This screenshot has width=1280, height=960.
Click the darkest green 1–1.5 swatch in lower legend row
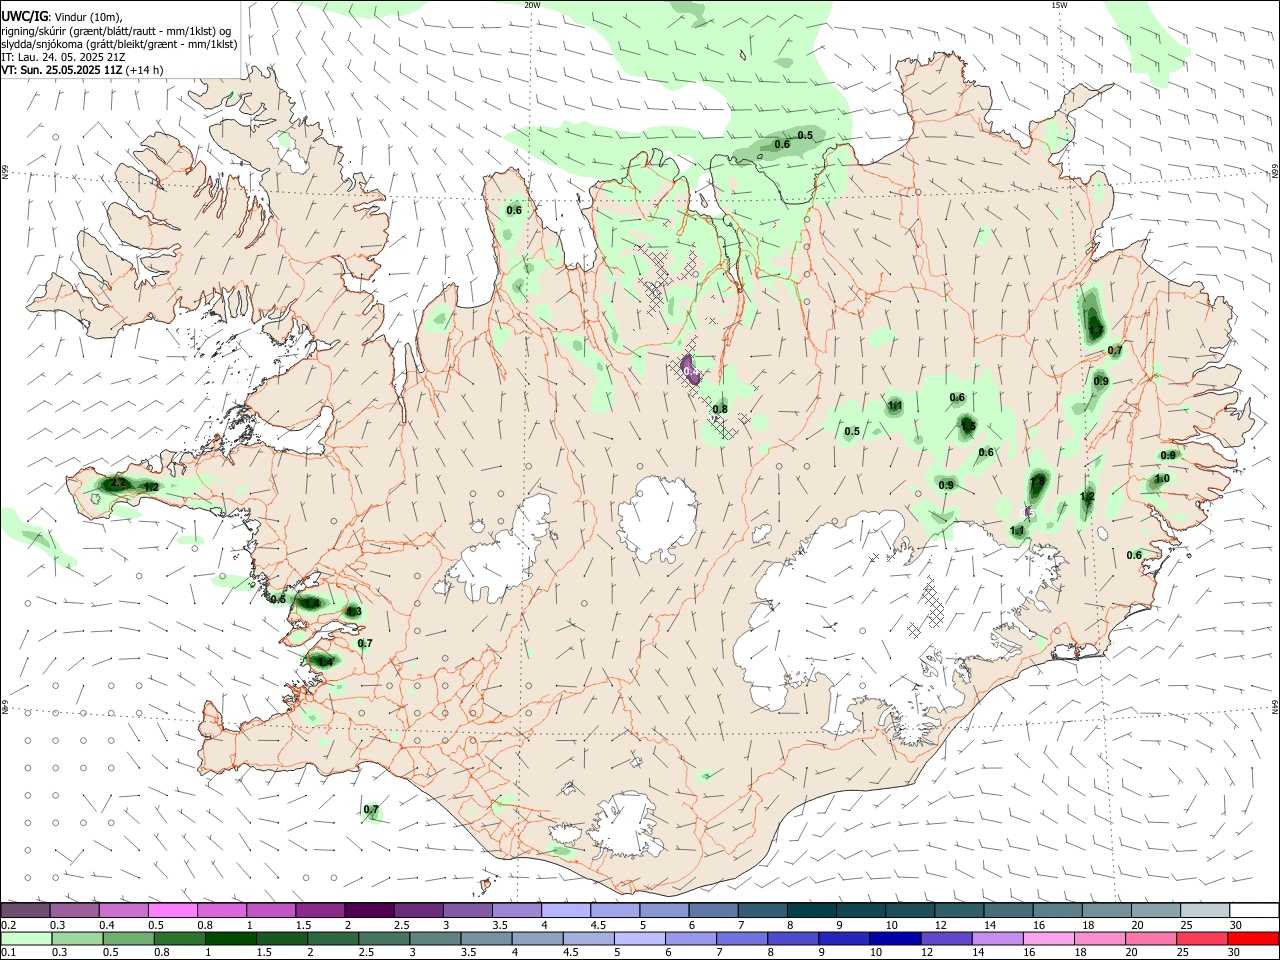pos(231,938)
